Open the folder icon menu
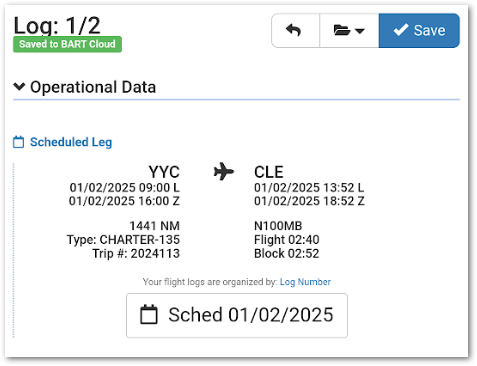This screenshot has height=366, width=477. [x=349, y=31]
